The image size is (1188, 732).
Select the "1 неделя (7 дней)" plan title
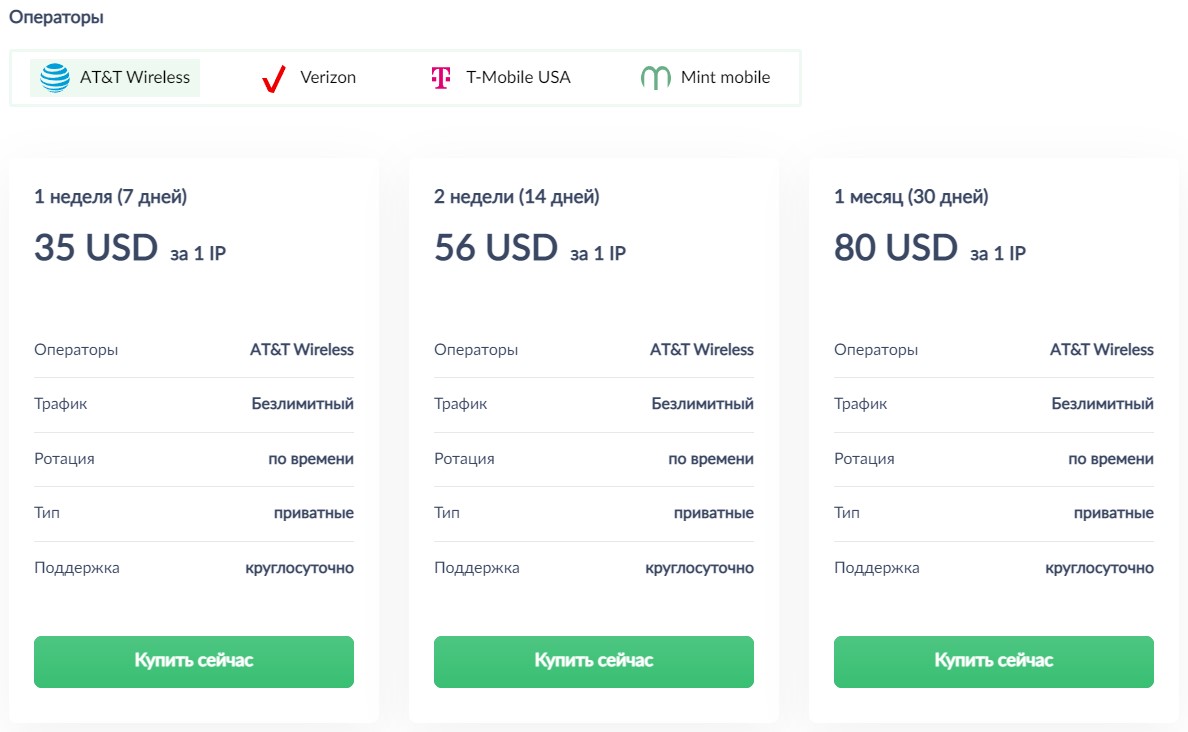click(111, 197)
